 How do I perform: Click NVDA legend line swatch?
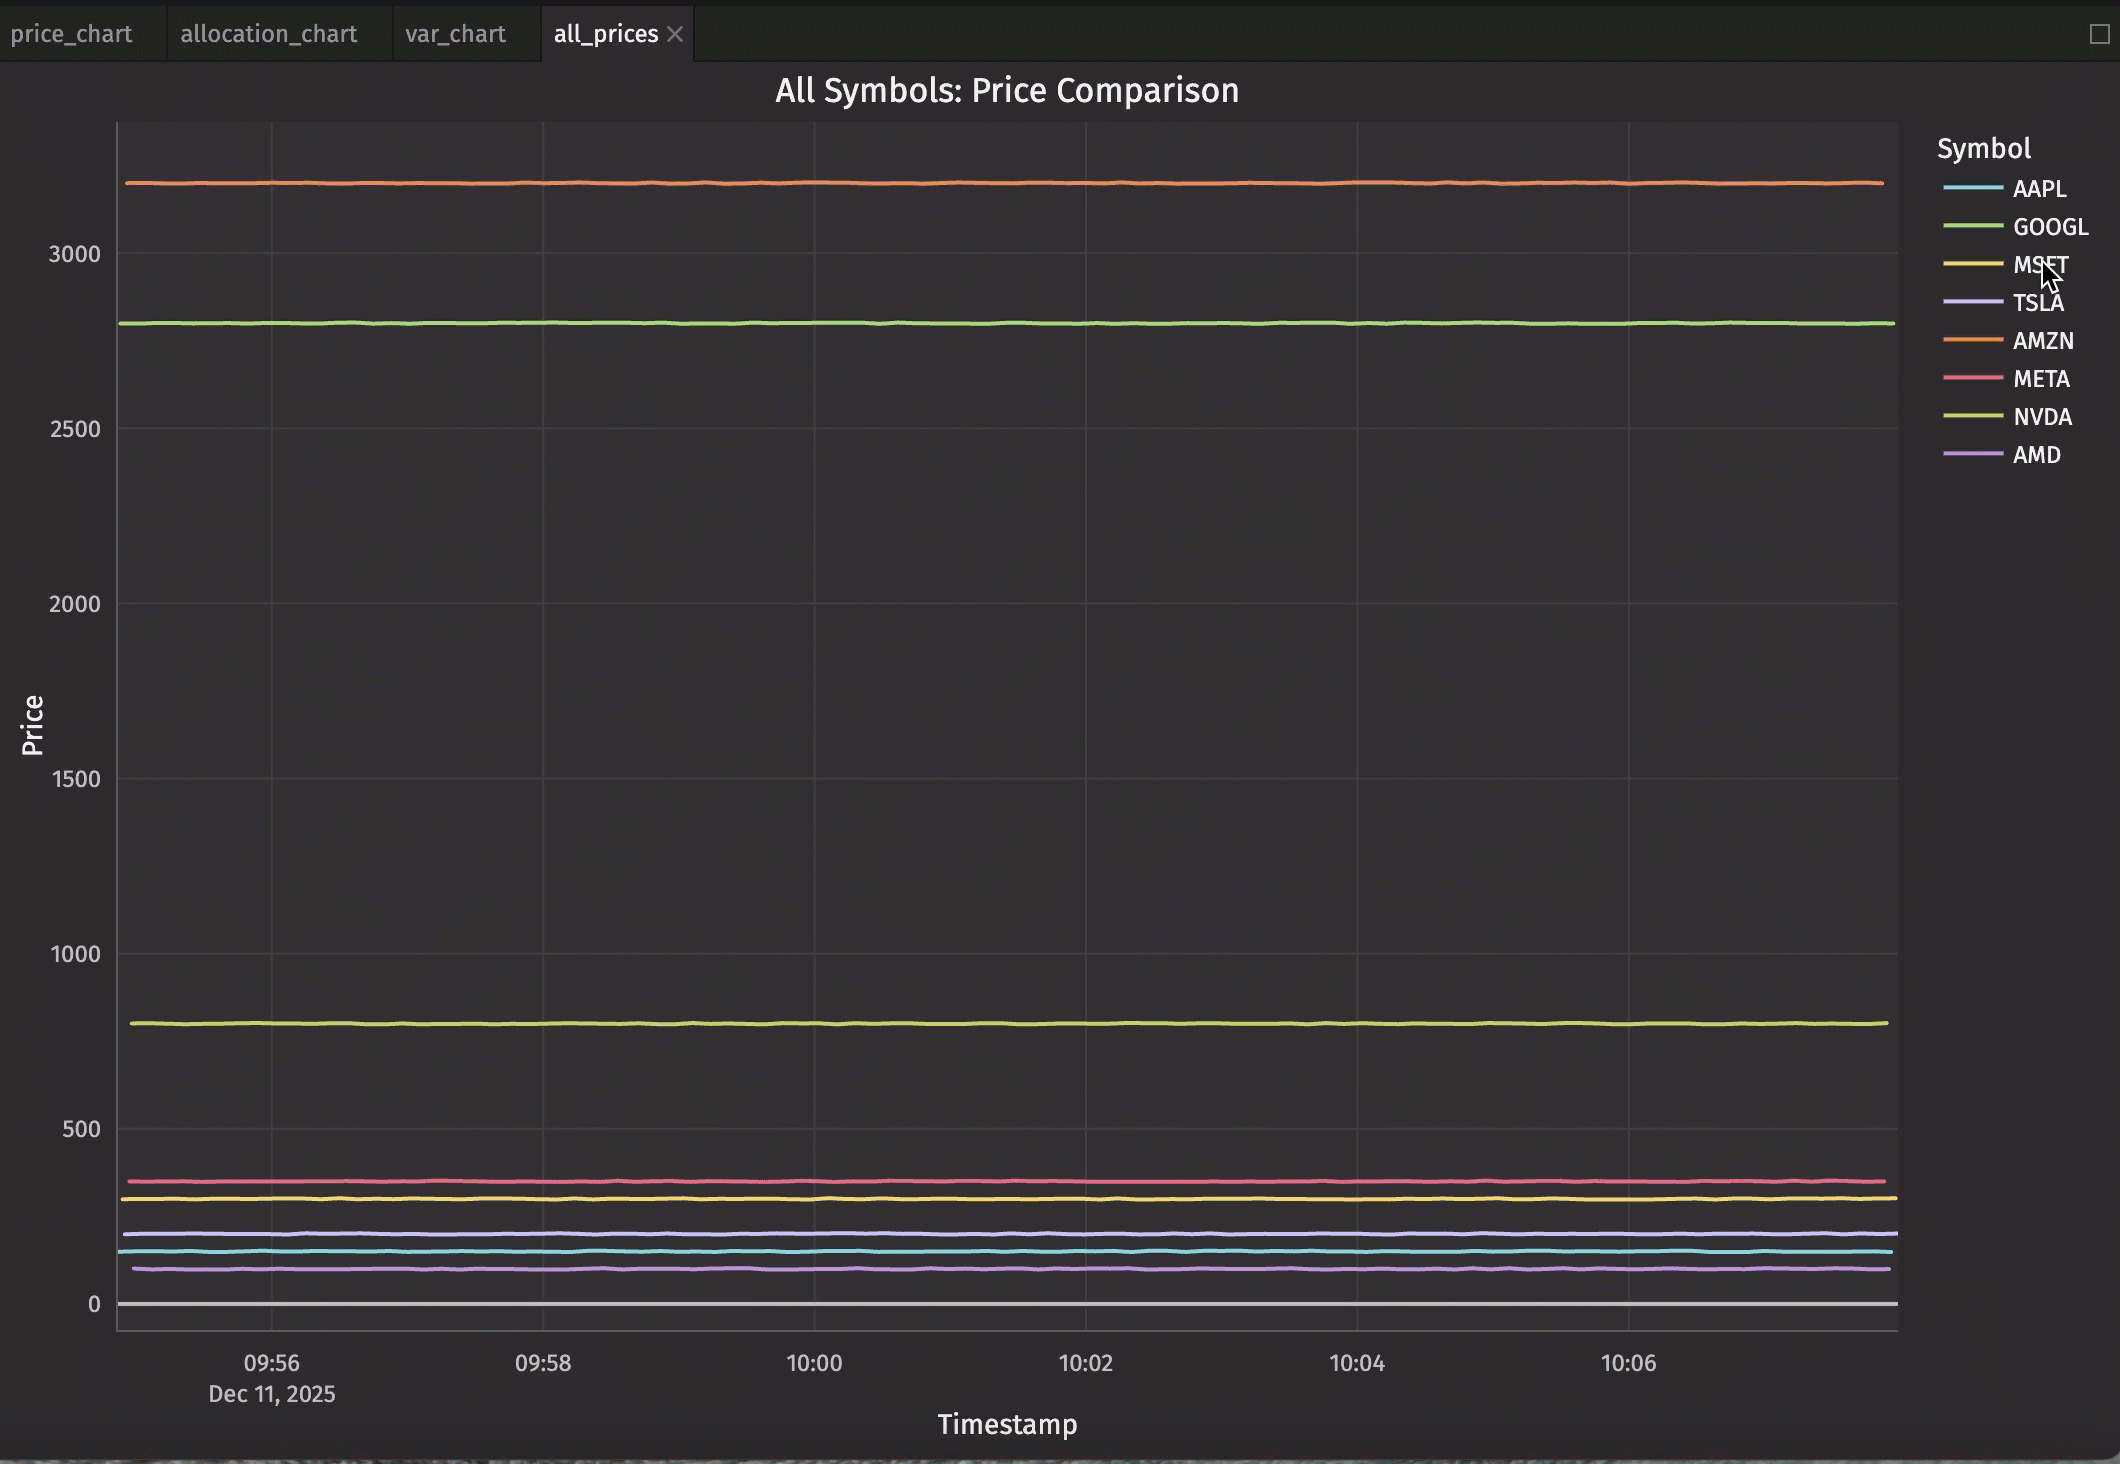pyautogui.click(x=1973, y=416)
